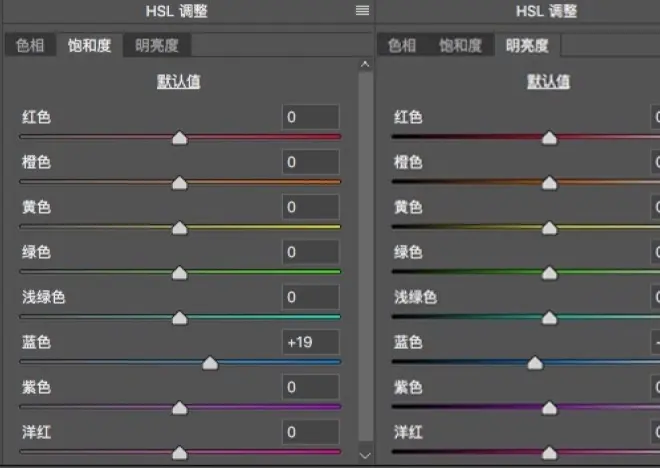This screenshot has height=468, width=660.
Task: Click the 绿色 saturation slider handle
Action: [180, 273]
